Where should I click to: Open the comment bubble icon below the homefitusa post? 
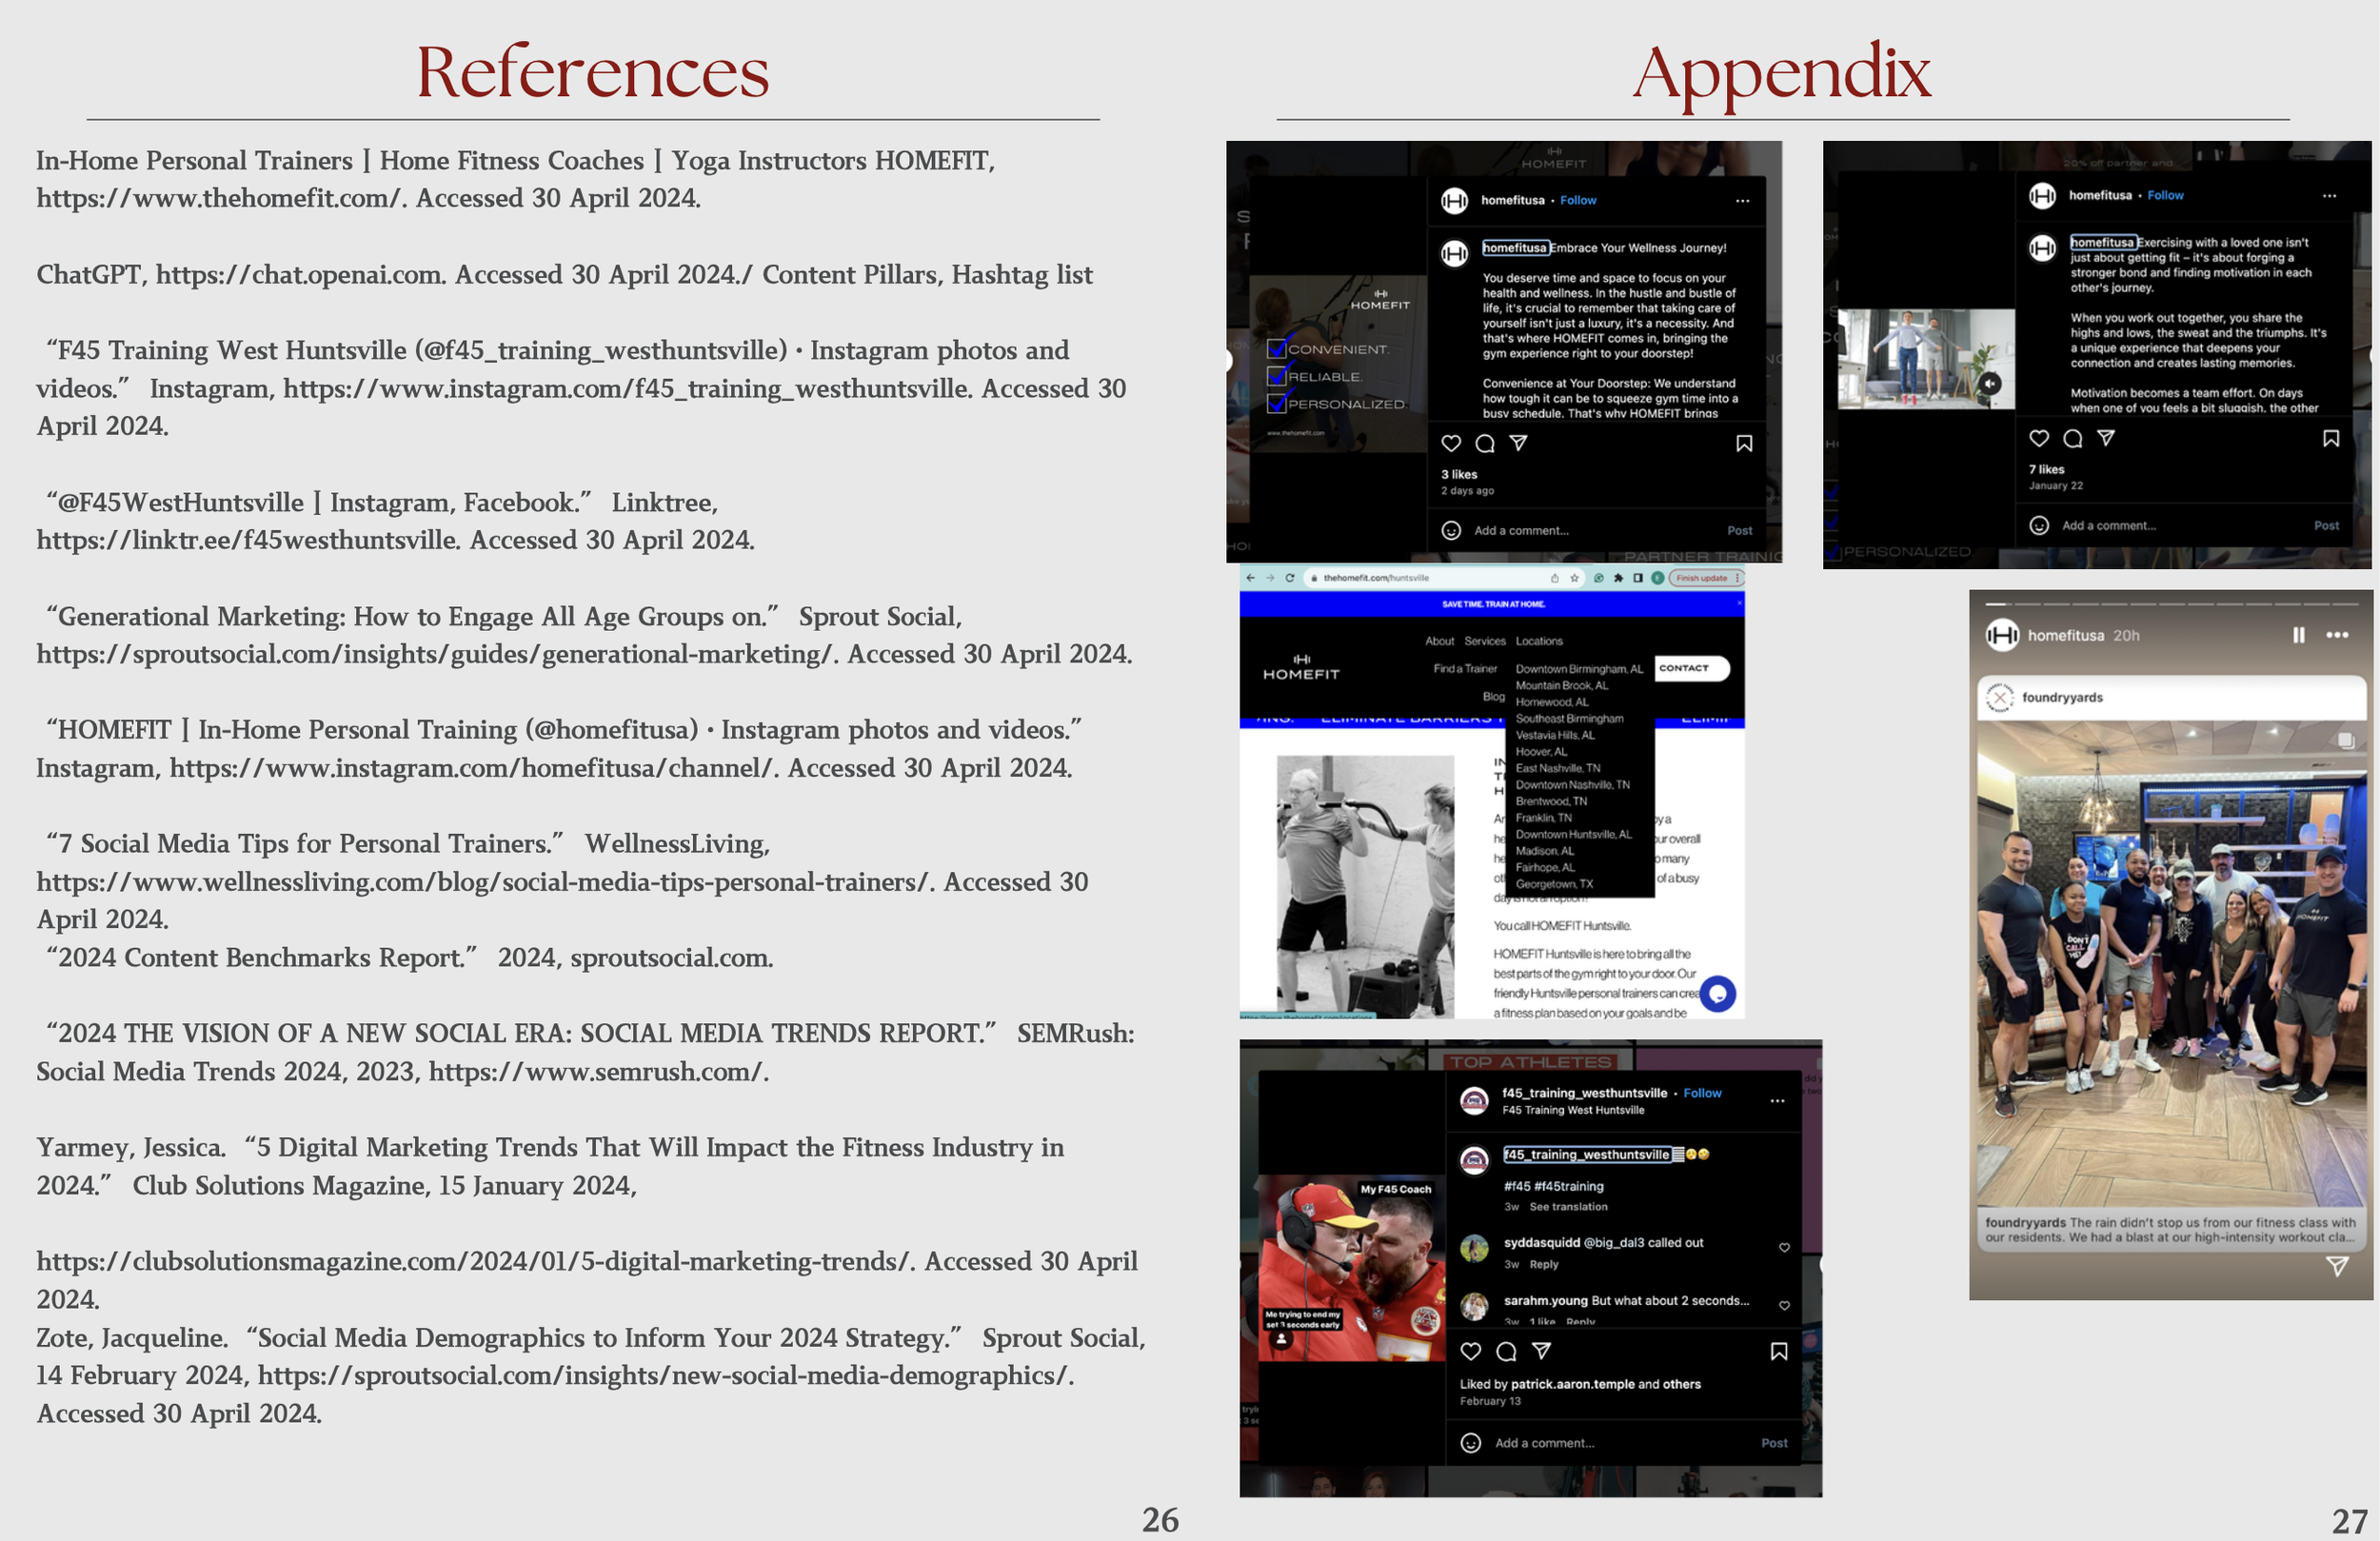click(x=1486, y=442)
